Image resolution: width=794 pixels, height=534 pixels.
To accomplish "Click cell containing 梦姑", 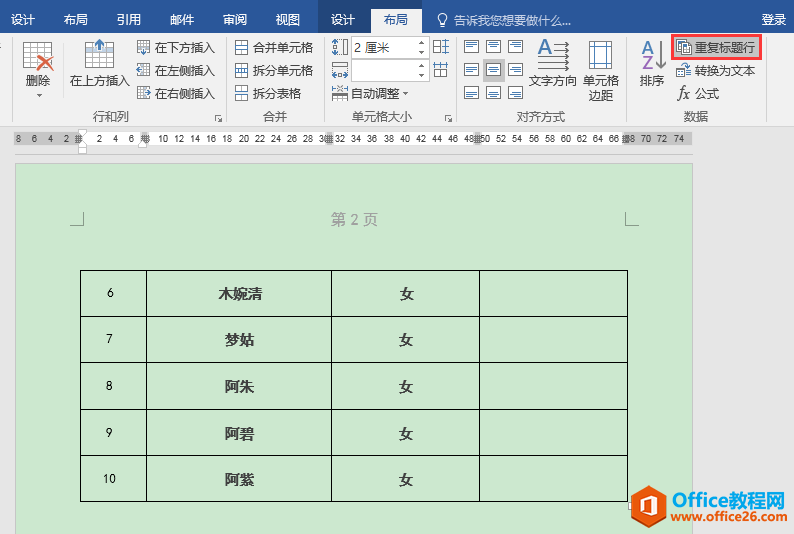I will point(239,339).
